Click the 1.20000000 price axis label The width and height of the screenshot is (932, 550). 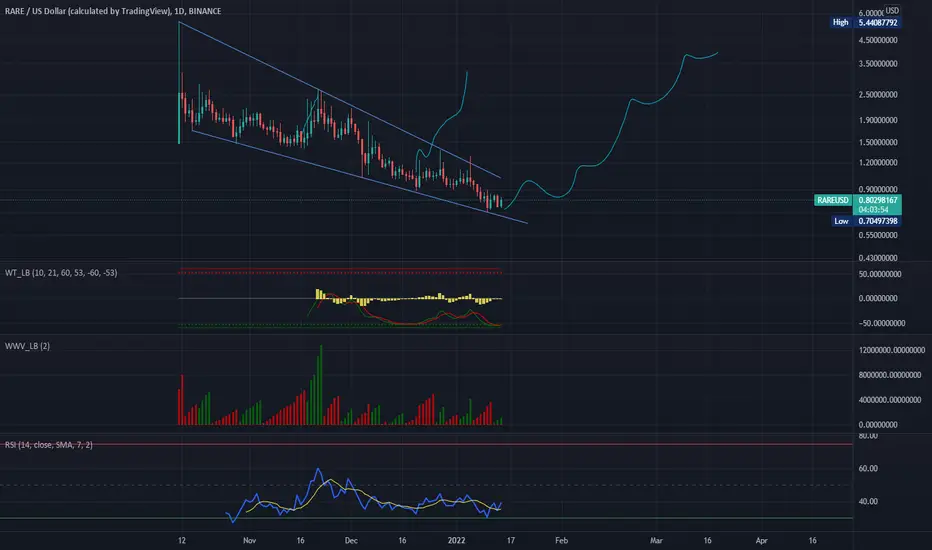coord(877,163)
